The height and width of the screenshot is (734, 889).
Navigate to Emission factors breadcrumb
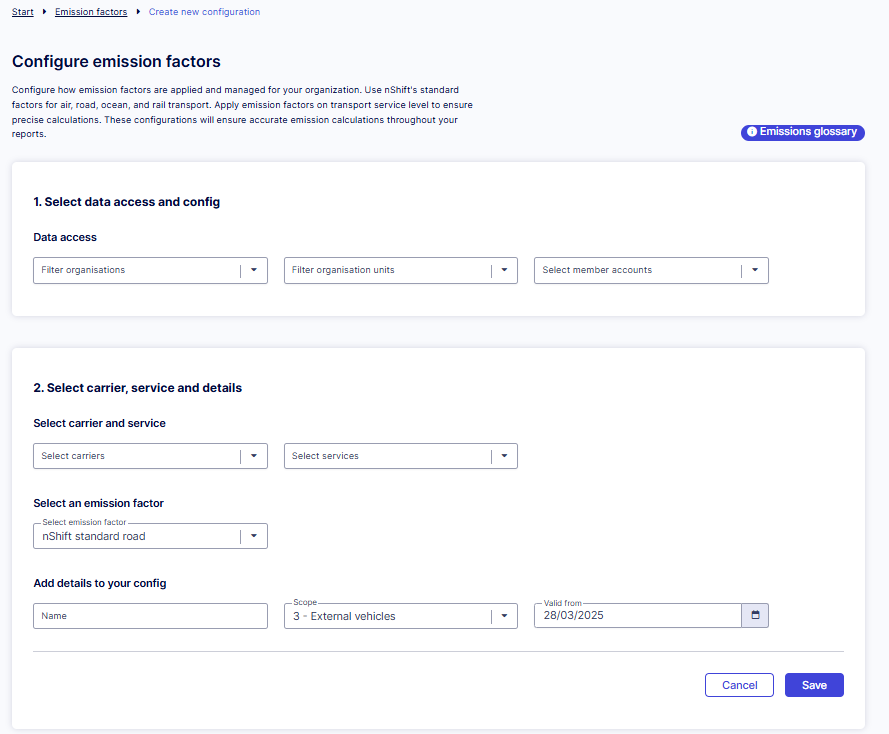point(91,12)
